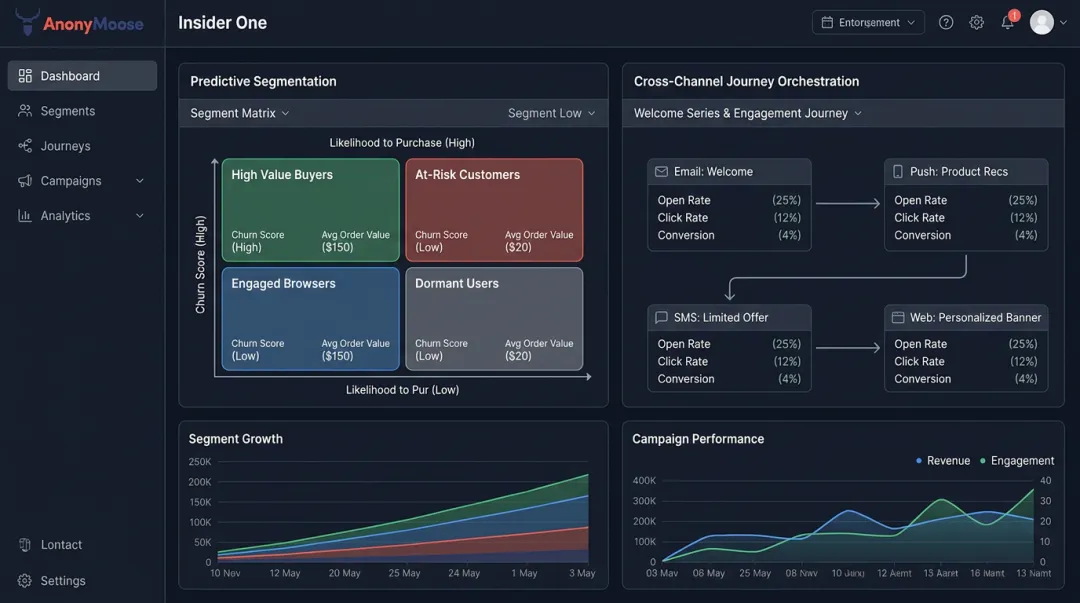The height and width of the screenshot is (603, 1080).
Task: Open the Push: Product Recs journey step
Action: (966, 205)
